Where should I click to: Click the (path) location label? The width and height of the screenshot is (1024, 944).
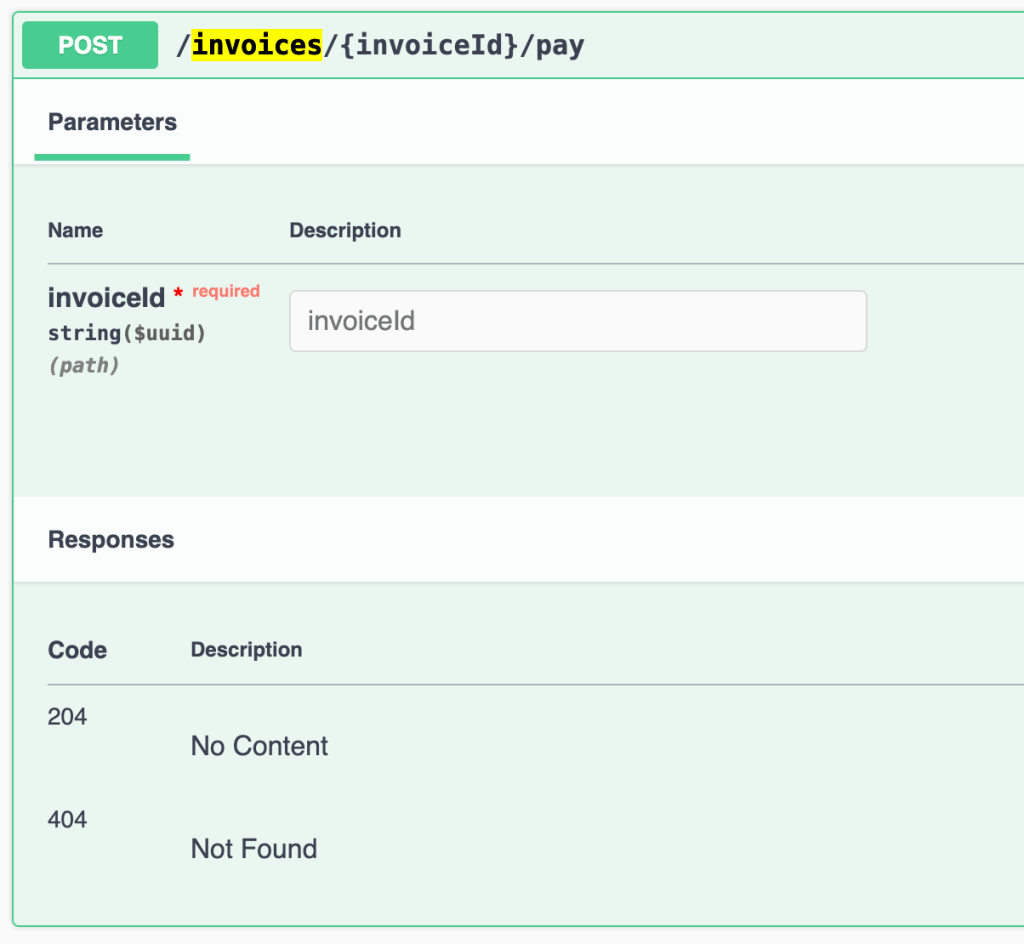(83, 366)
